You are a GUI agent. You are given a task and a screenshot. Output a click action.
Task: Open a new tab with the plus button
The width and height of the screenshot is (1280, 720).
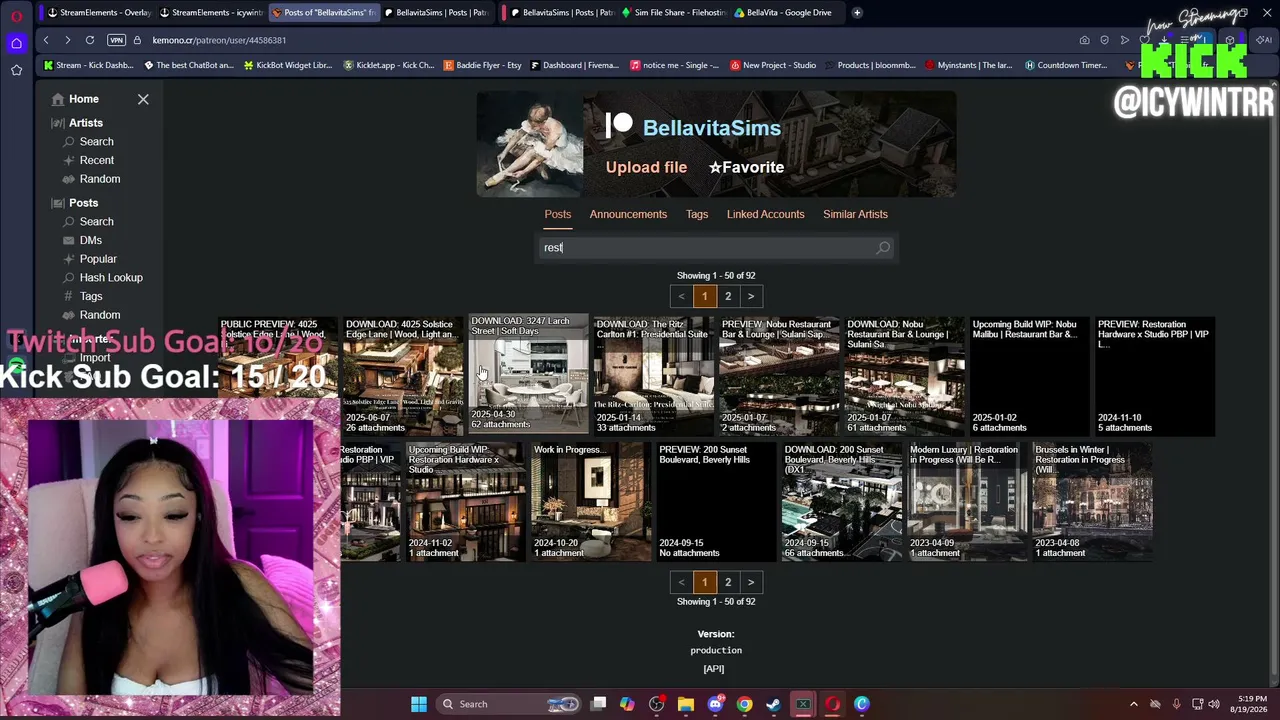click(858, 12)
